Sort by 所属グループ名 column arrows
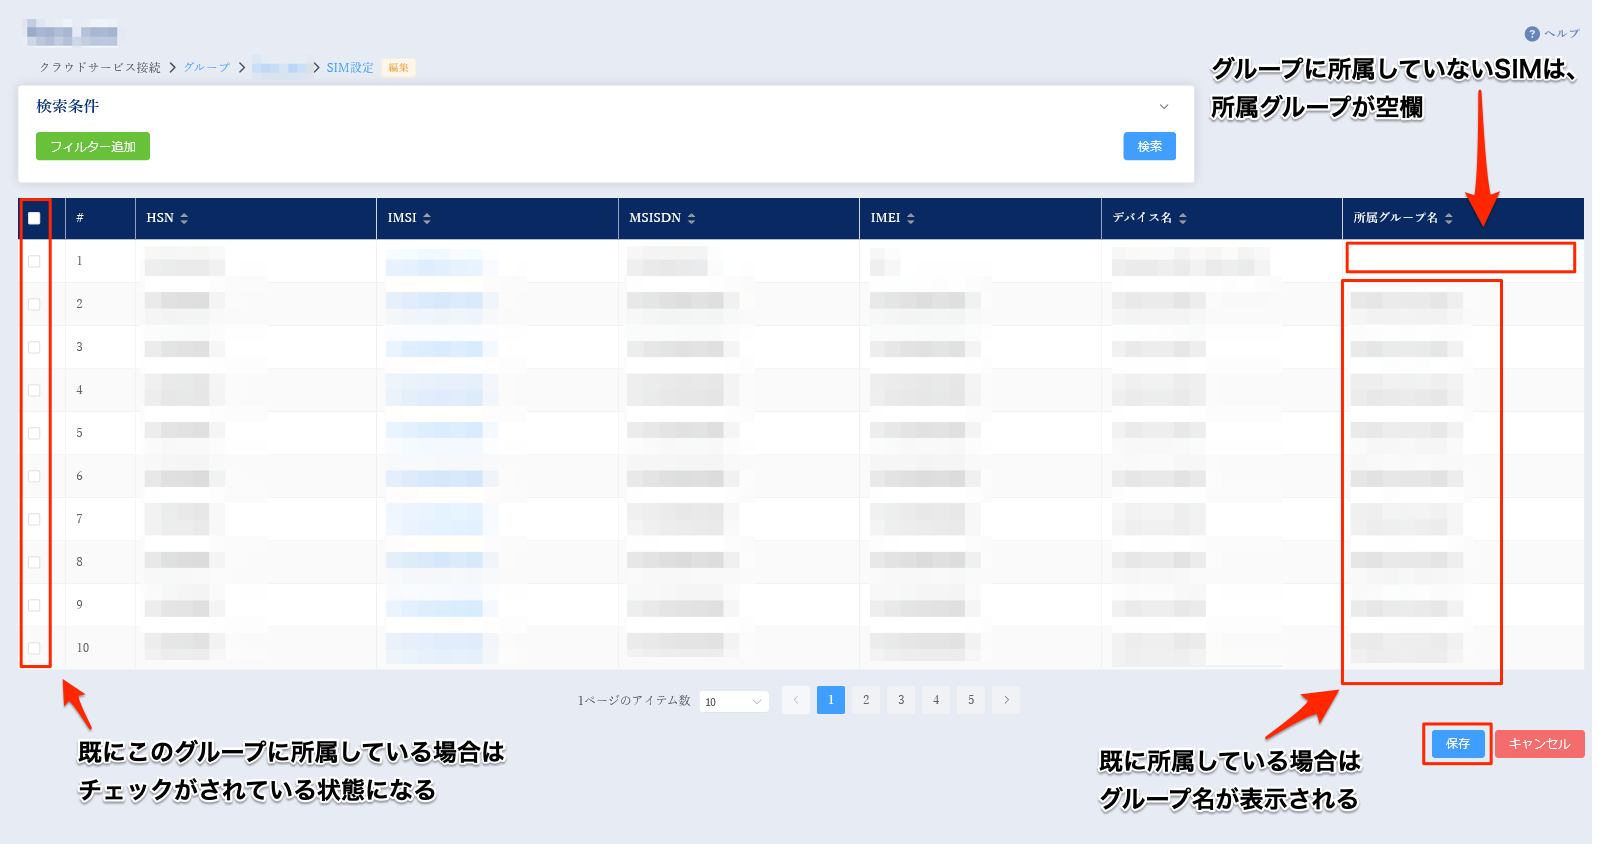 (x=1448, y=218)
